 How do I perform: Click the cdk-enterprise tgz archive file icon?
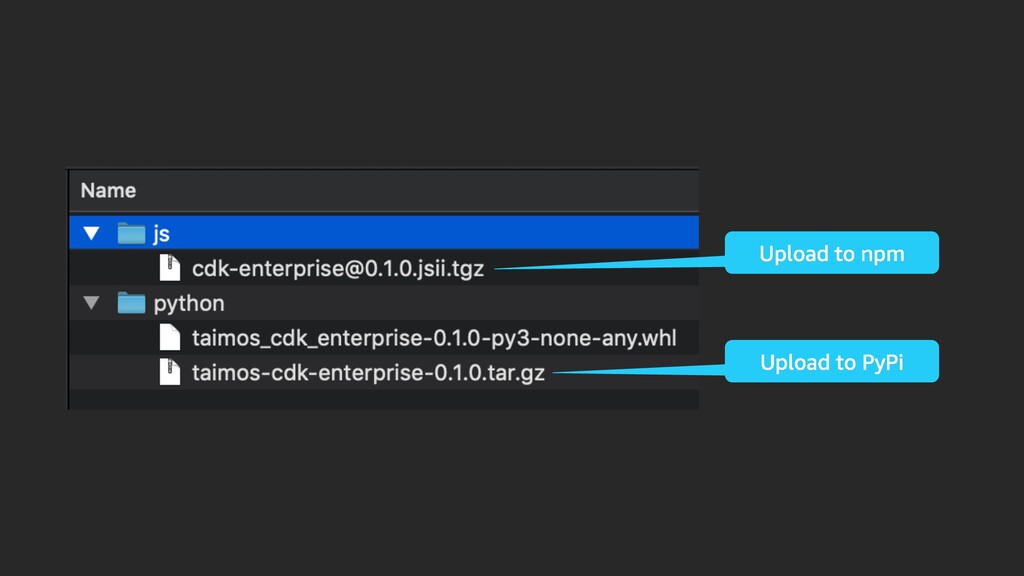pos(170,268)
